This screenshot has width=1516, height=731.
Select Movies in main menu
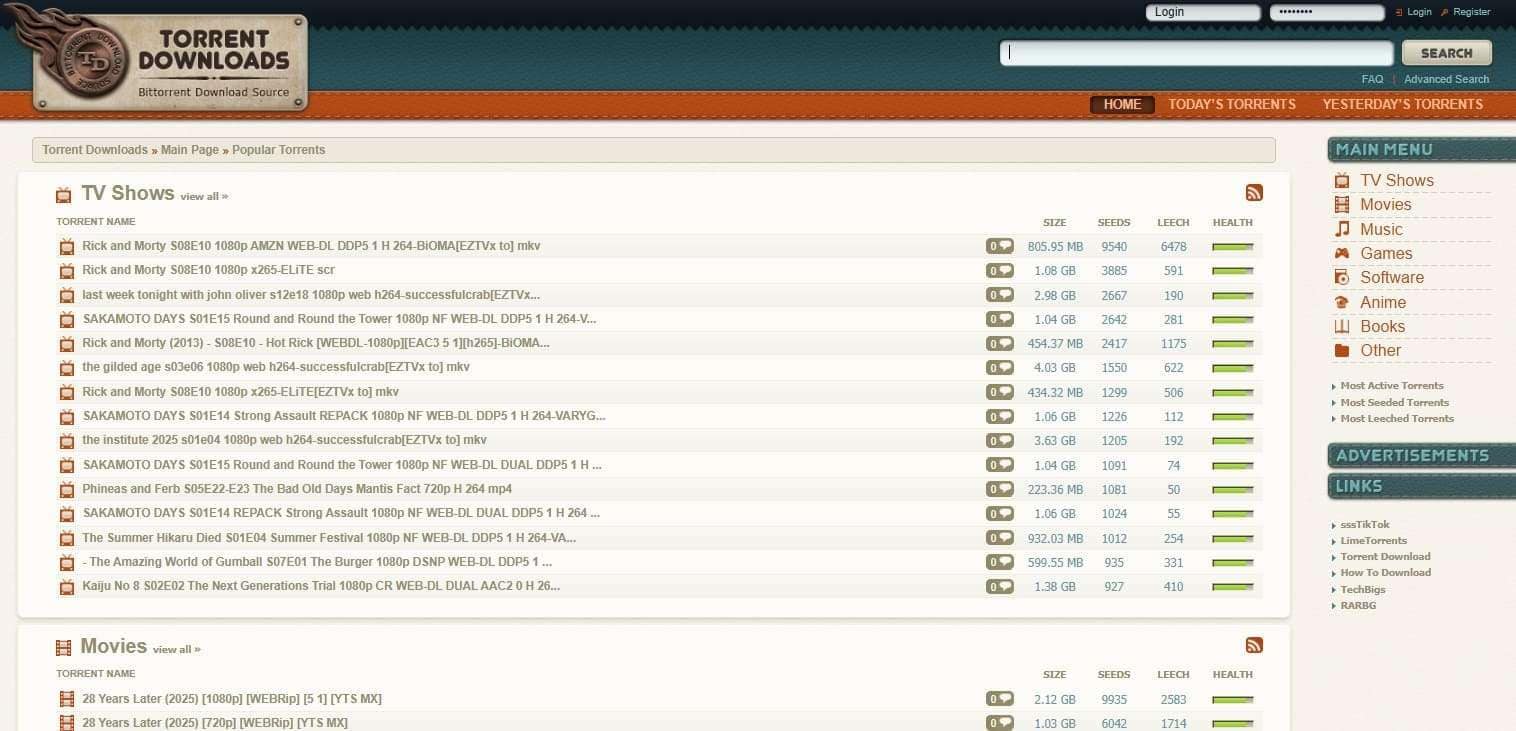point(1386,204)
